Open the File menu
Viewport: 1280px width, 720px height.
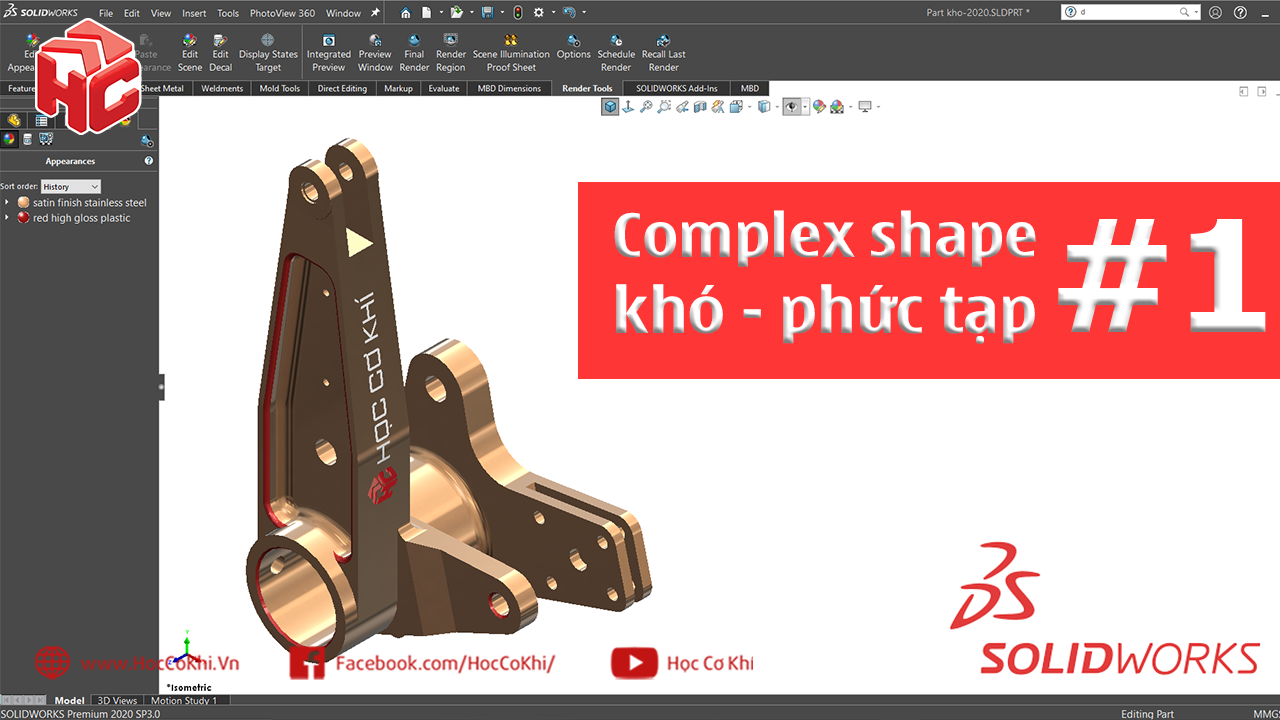[106, 13]
